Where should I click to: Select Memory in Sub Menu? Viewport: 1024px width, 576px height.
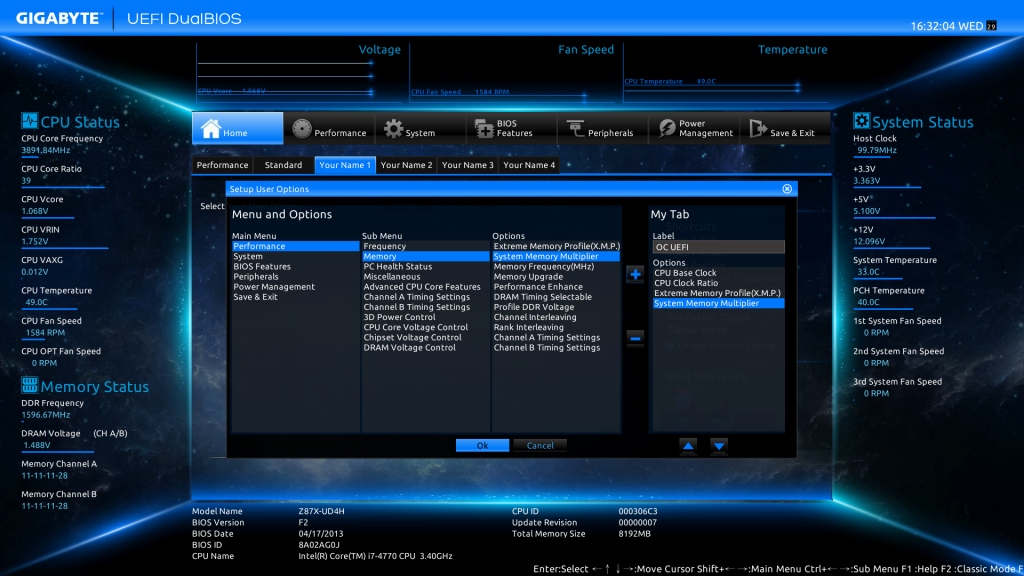coord(425,257)
